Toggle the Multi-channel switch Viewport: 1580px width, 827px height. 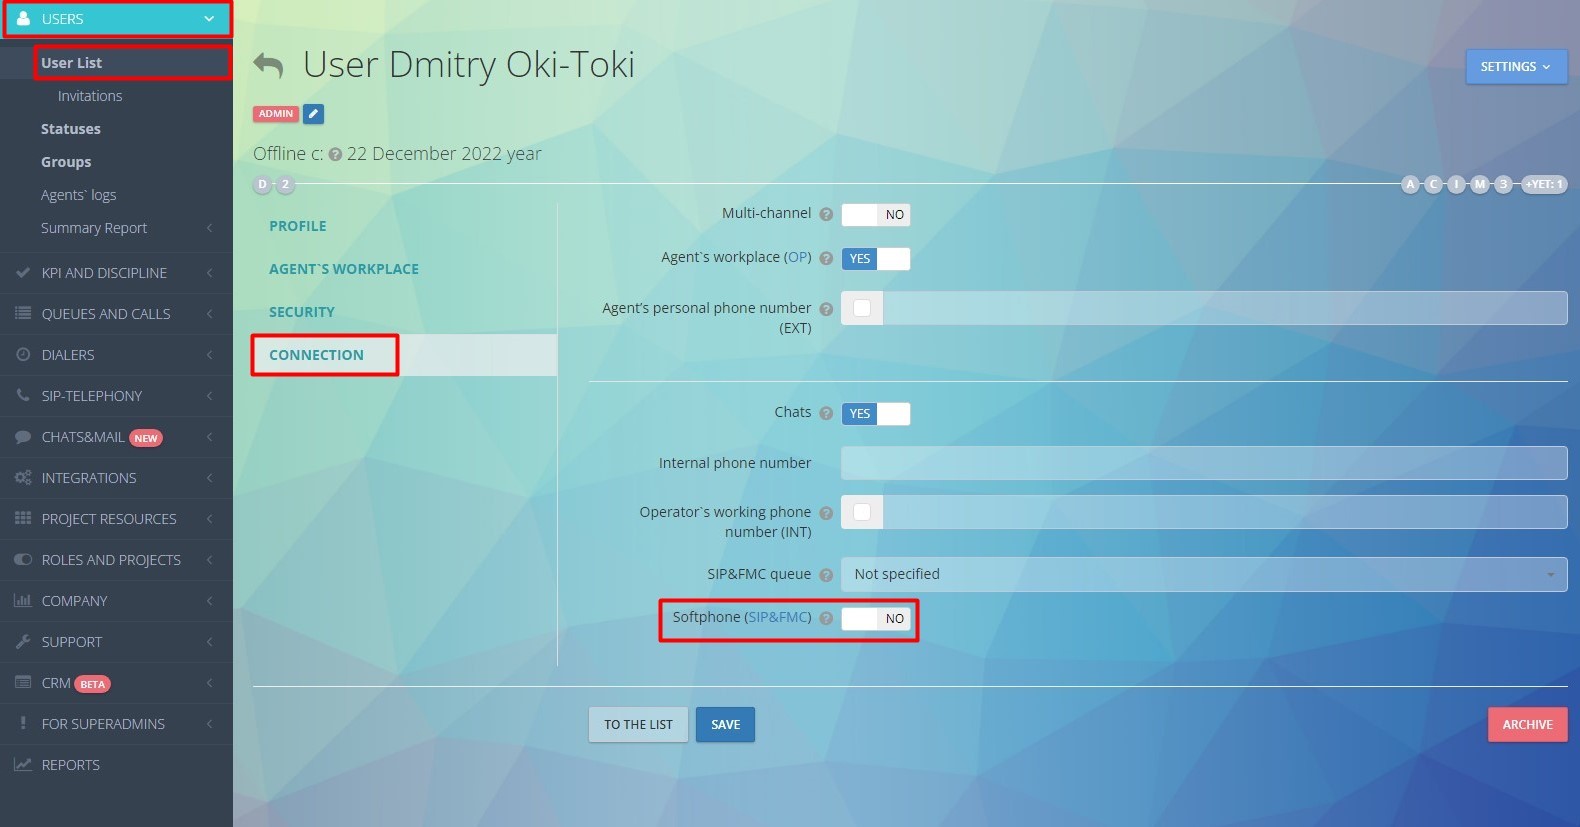coord(875,215)
